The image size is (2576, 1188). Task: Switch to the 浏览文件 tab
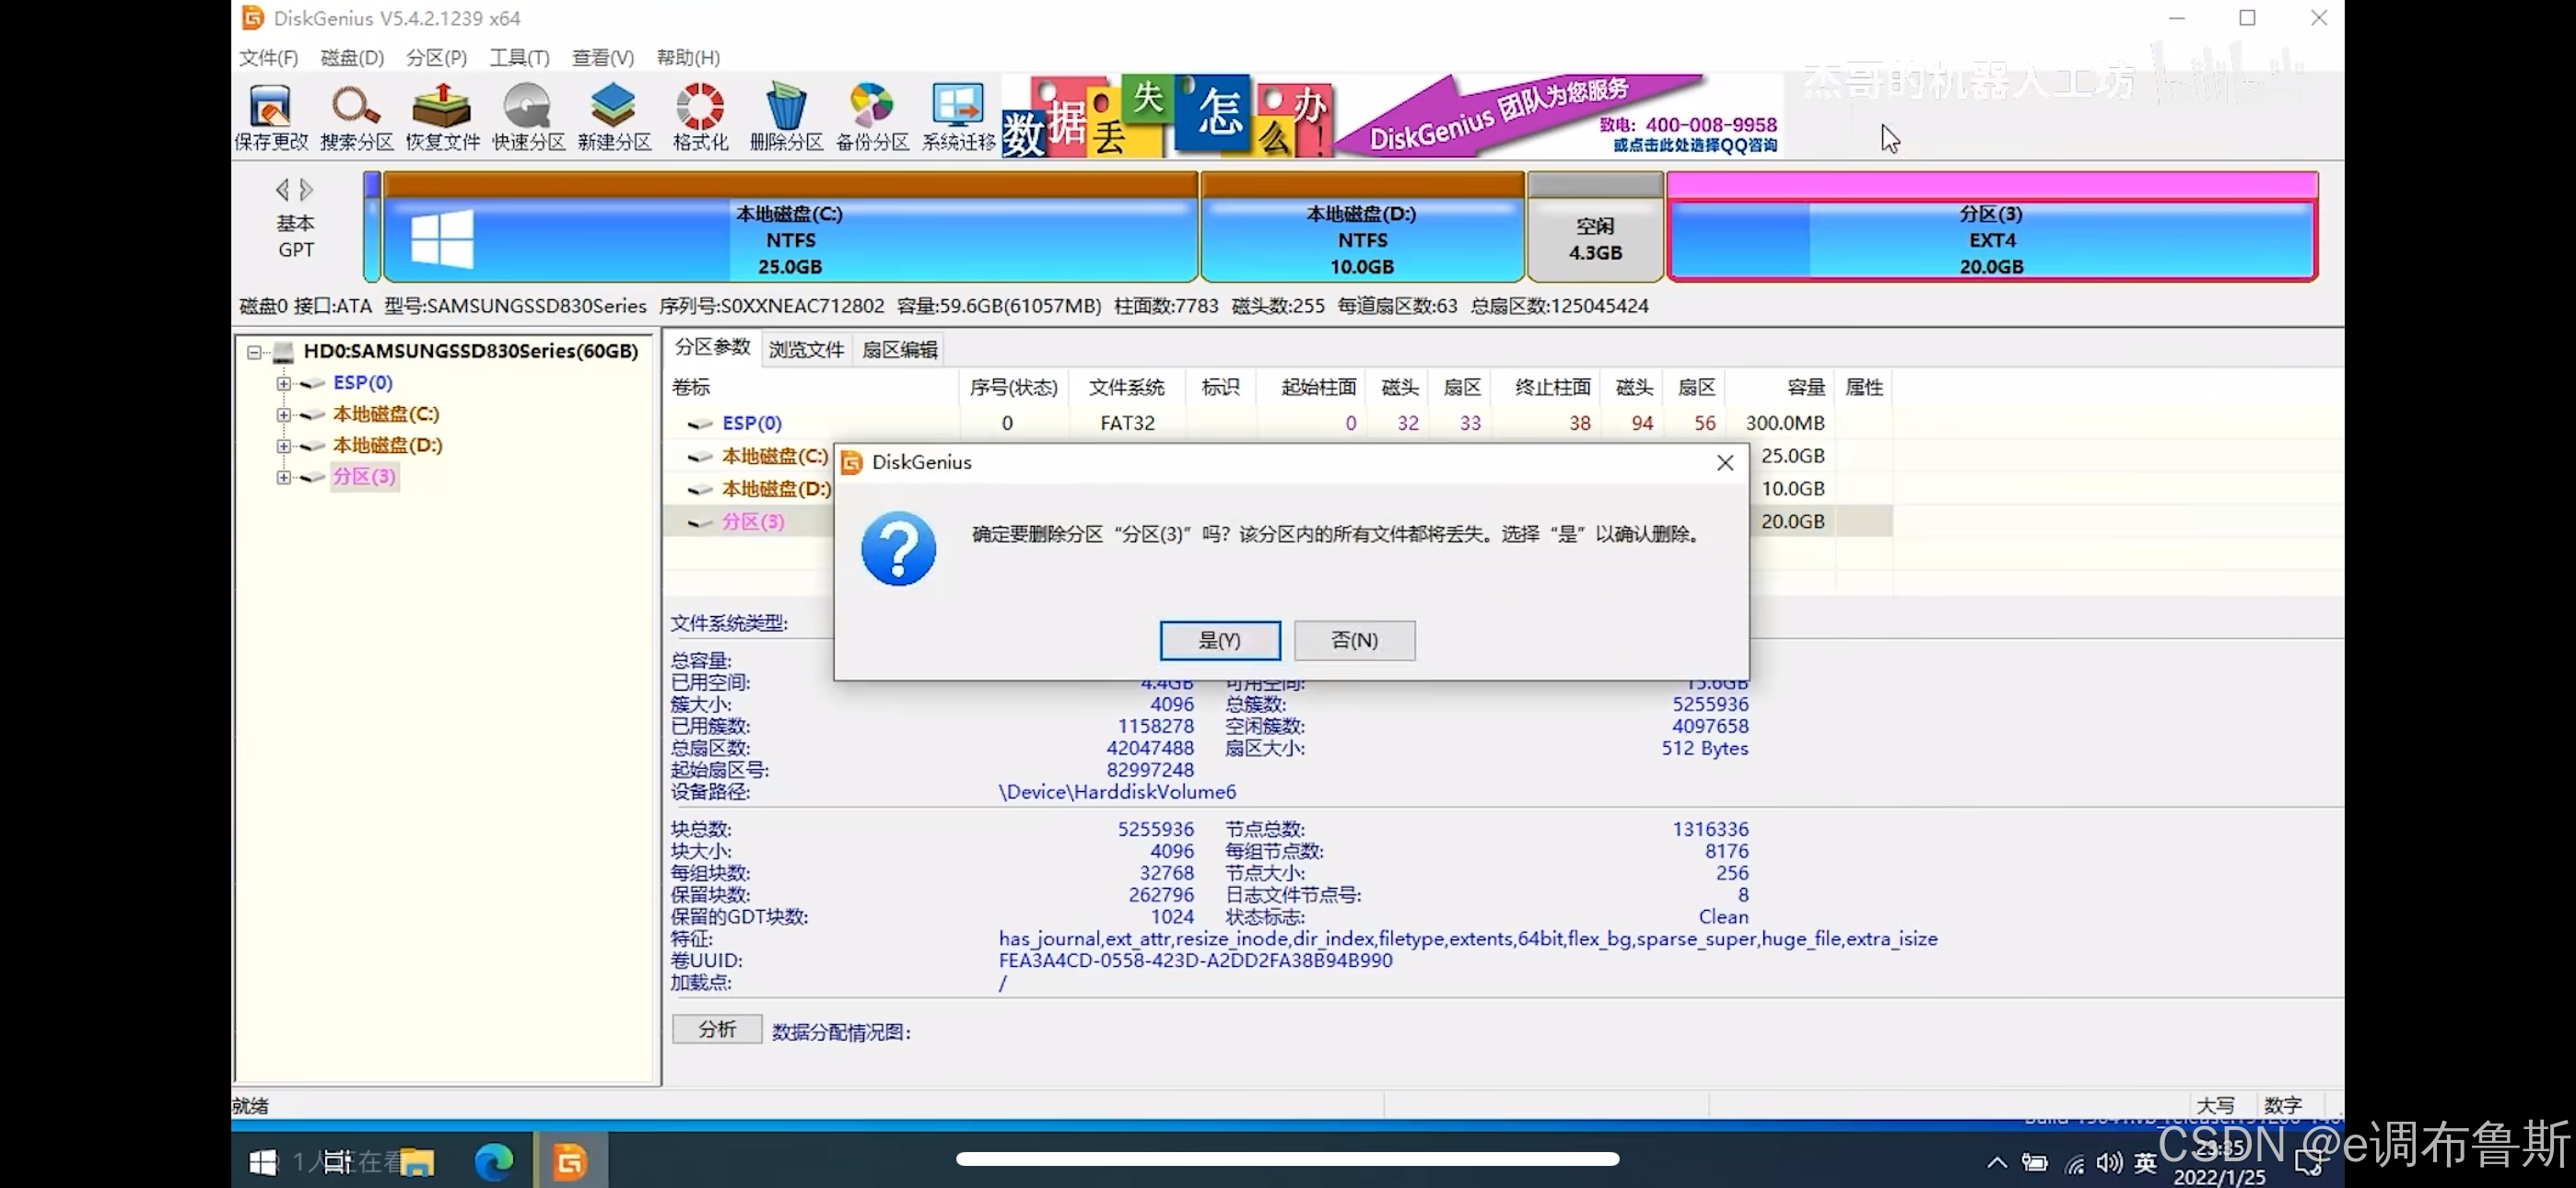(806, 350)
